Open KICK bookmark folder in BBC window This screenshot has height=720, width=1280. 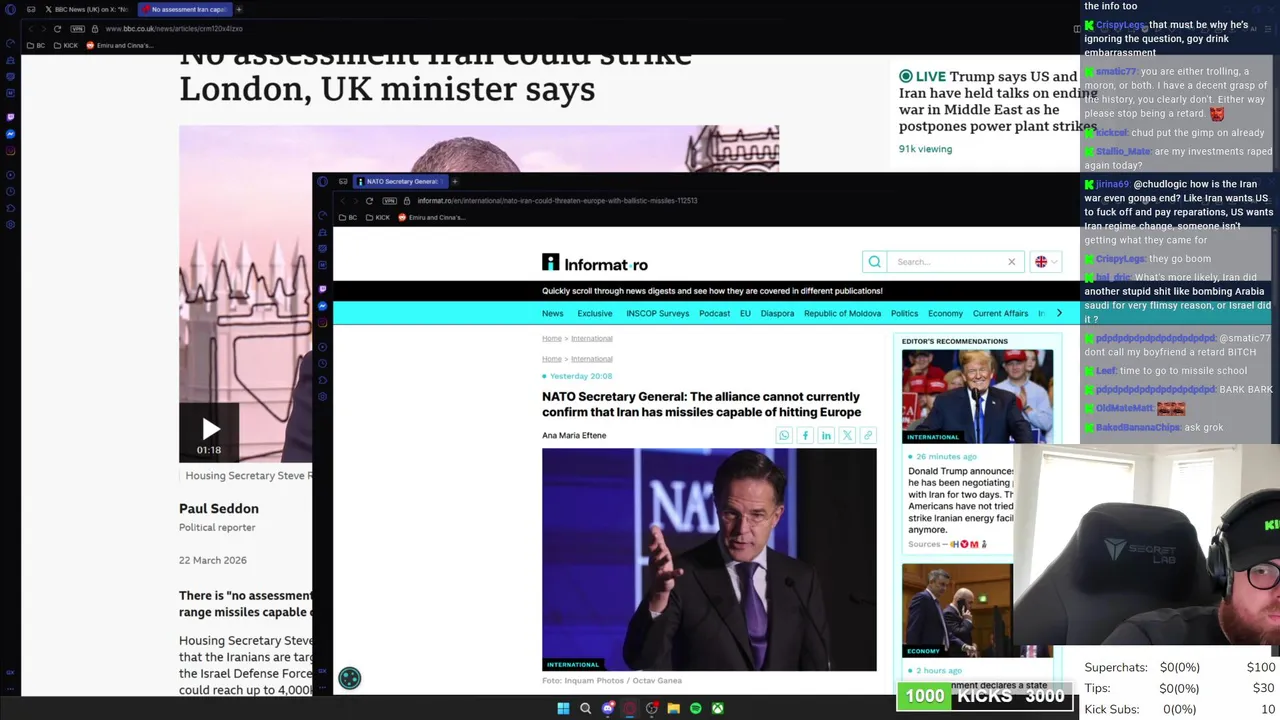coord(65,45)
